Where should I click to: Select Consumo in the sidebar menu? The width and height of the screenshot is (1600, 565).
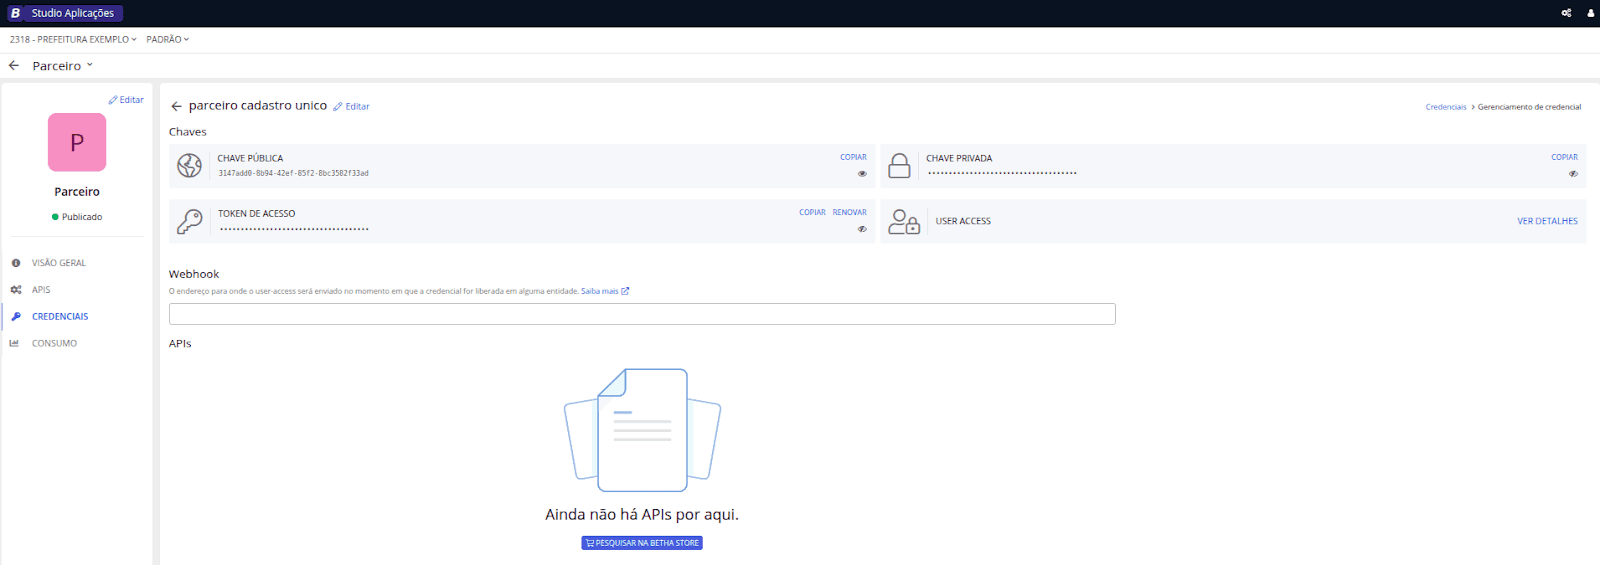[x=54, y=343]
